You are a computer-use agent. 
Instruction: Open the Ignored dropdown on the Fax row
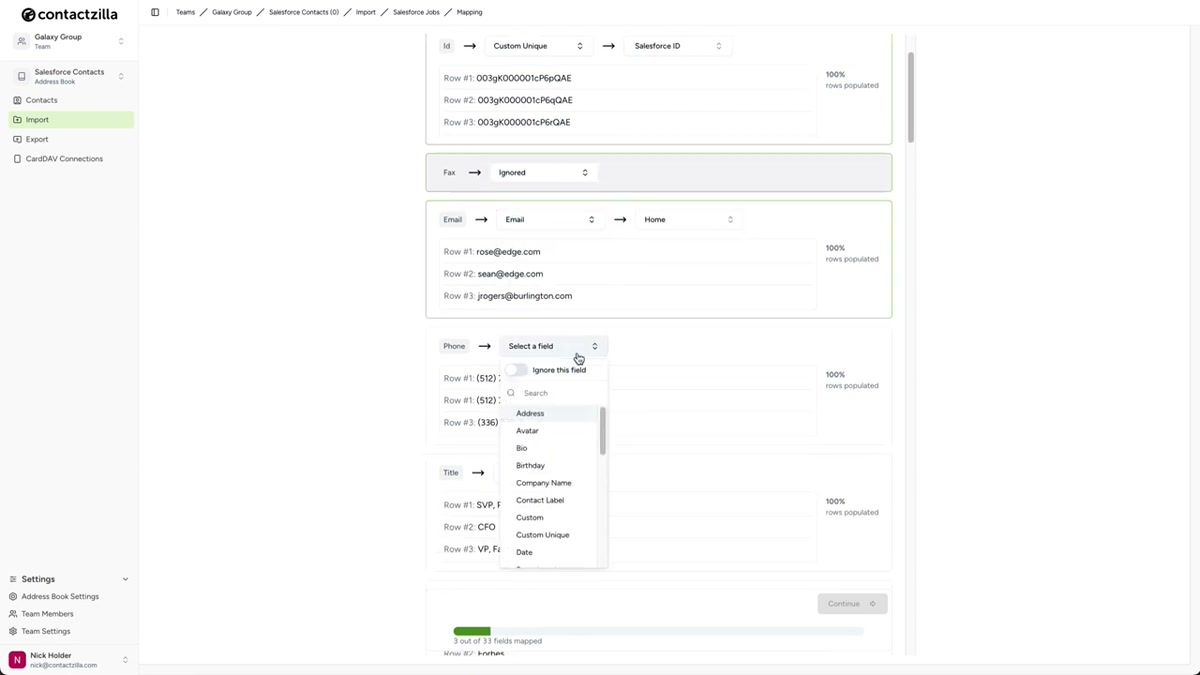point(543,172)
